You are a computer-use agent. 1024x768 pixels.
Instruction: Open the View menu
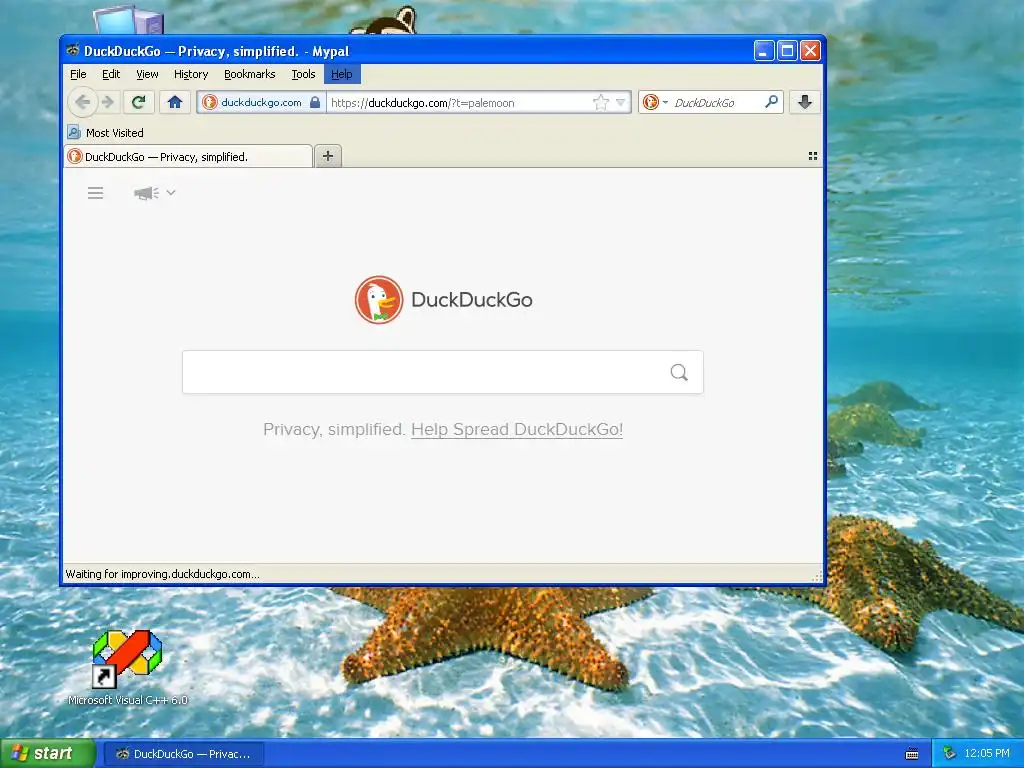point(147,74)
